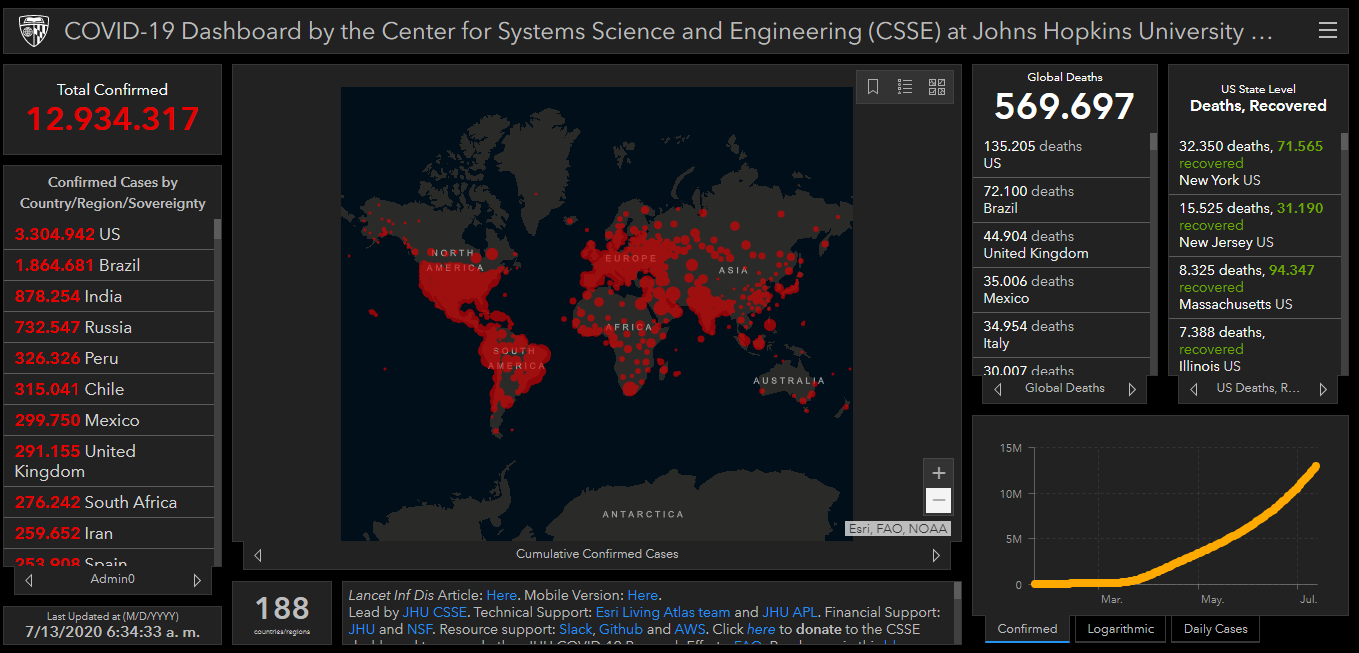Switch to the Confirmed chart tab
Viewport: 1359px width, 653px height.
point(1027,629)
